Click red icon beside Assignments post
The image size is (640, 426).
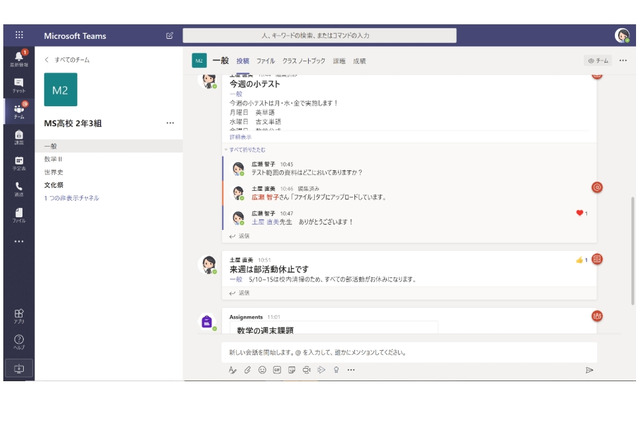tap(597, 316)
